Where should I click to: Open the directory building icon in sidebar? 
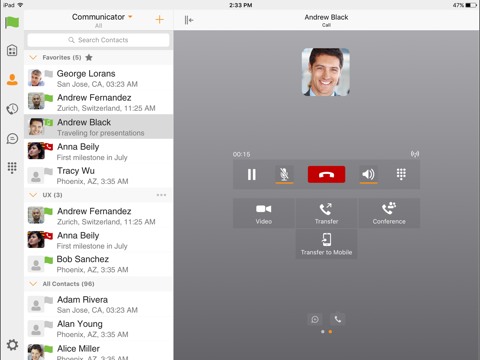pyautogui.click(x=12, y=50)
